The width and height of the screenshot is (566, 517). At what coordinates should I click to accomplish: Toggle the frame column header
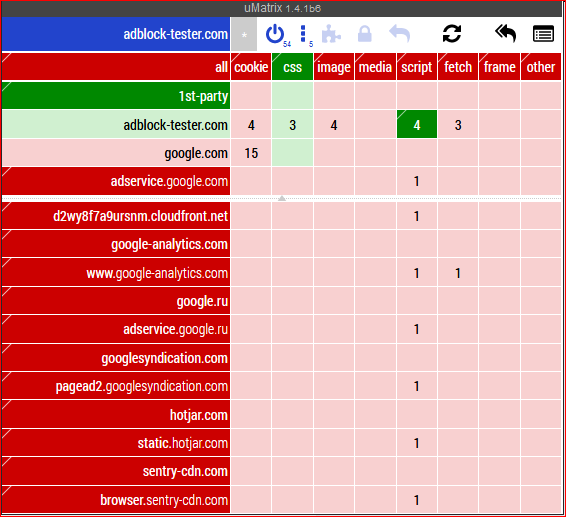click(500, 67)
